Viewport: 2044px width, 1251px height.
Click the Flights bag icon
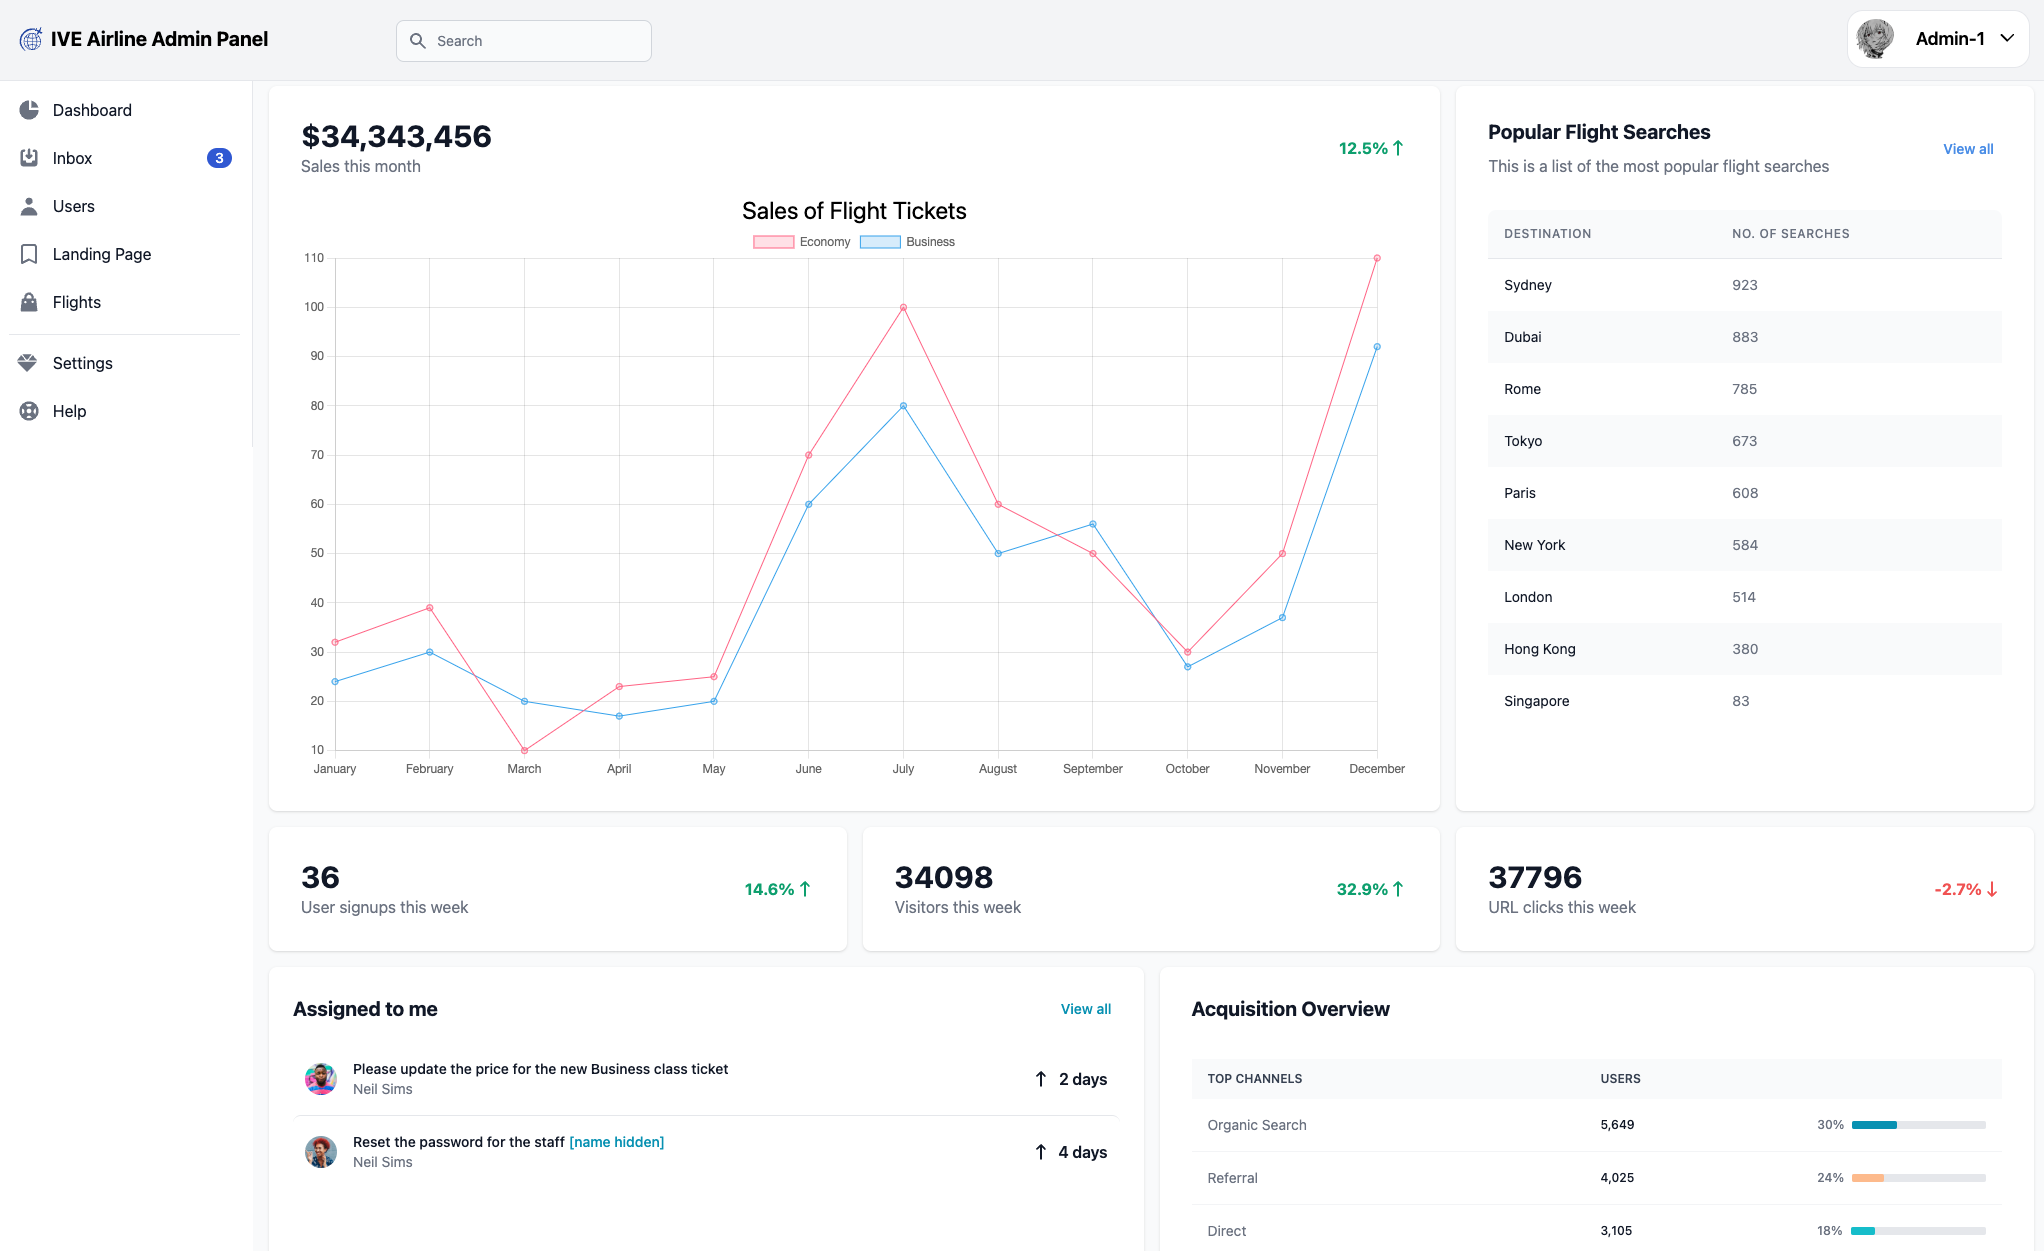pyautogui.click(x=29, y=302)
